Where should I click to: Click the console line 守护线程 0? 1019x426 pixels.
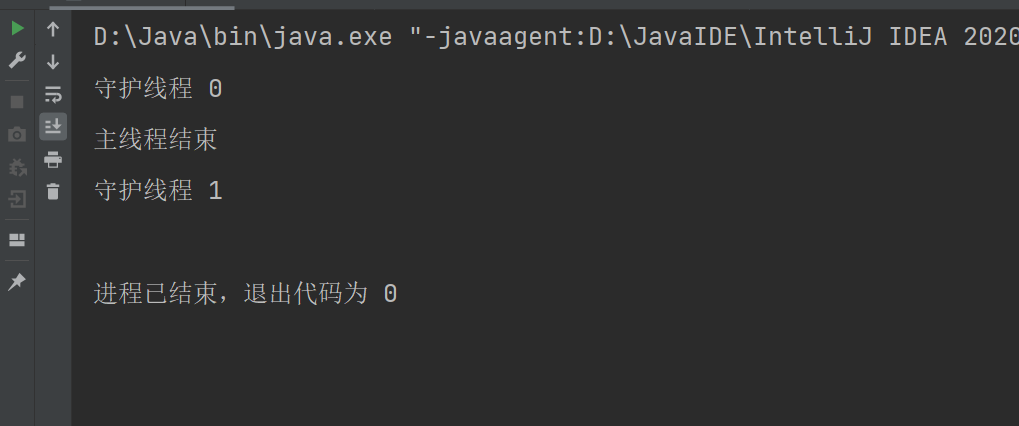(158, 89)
